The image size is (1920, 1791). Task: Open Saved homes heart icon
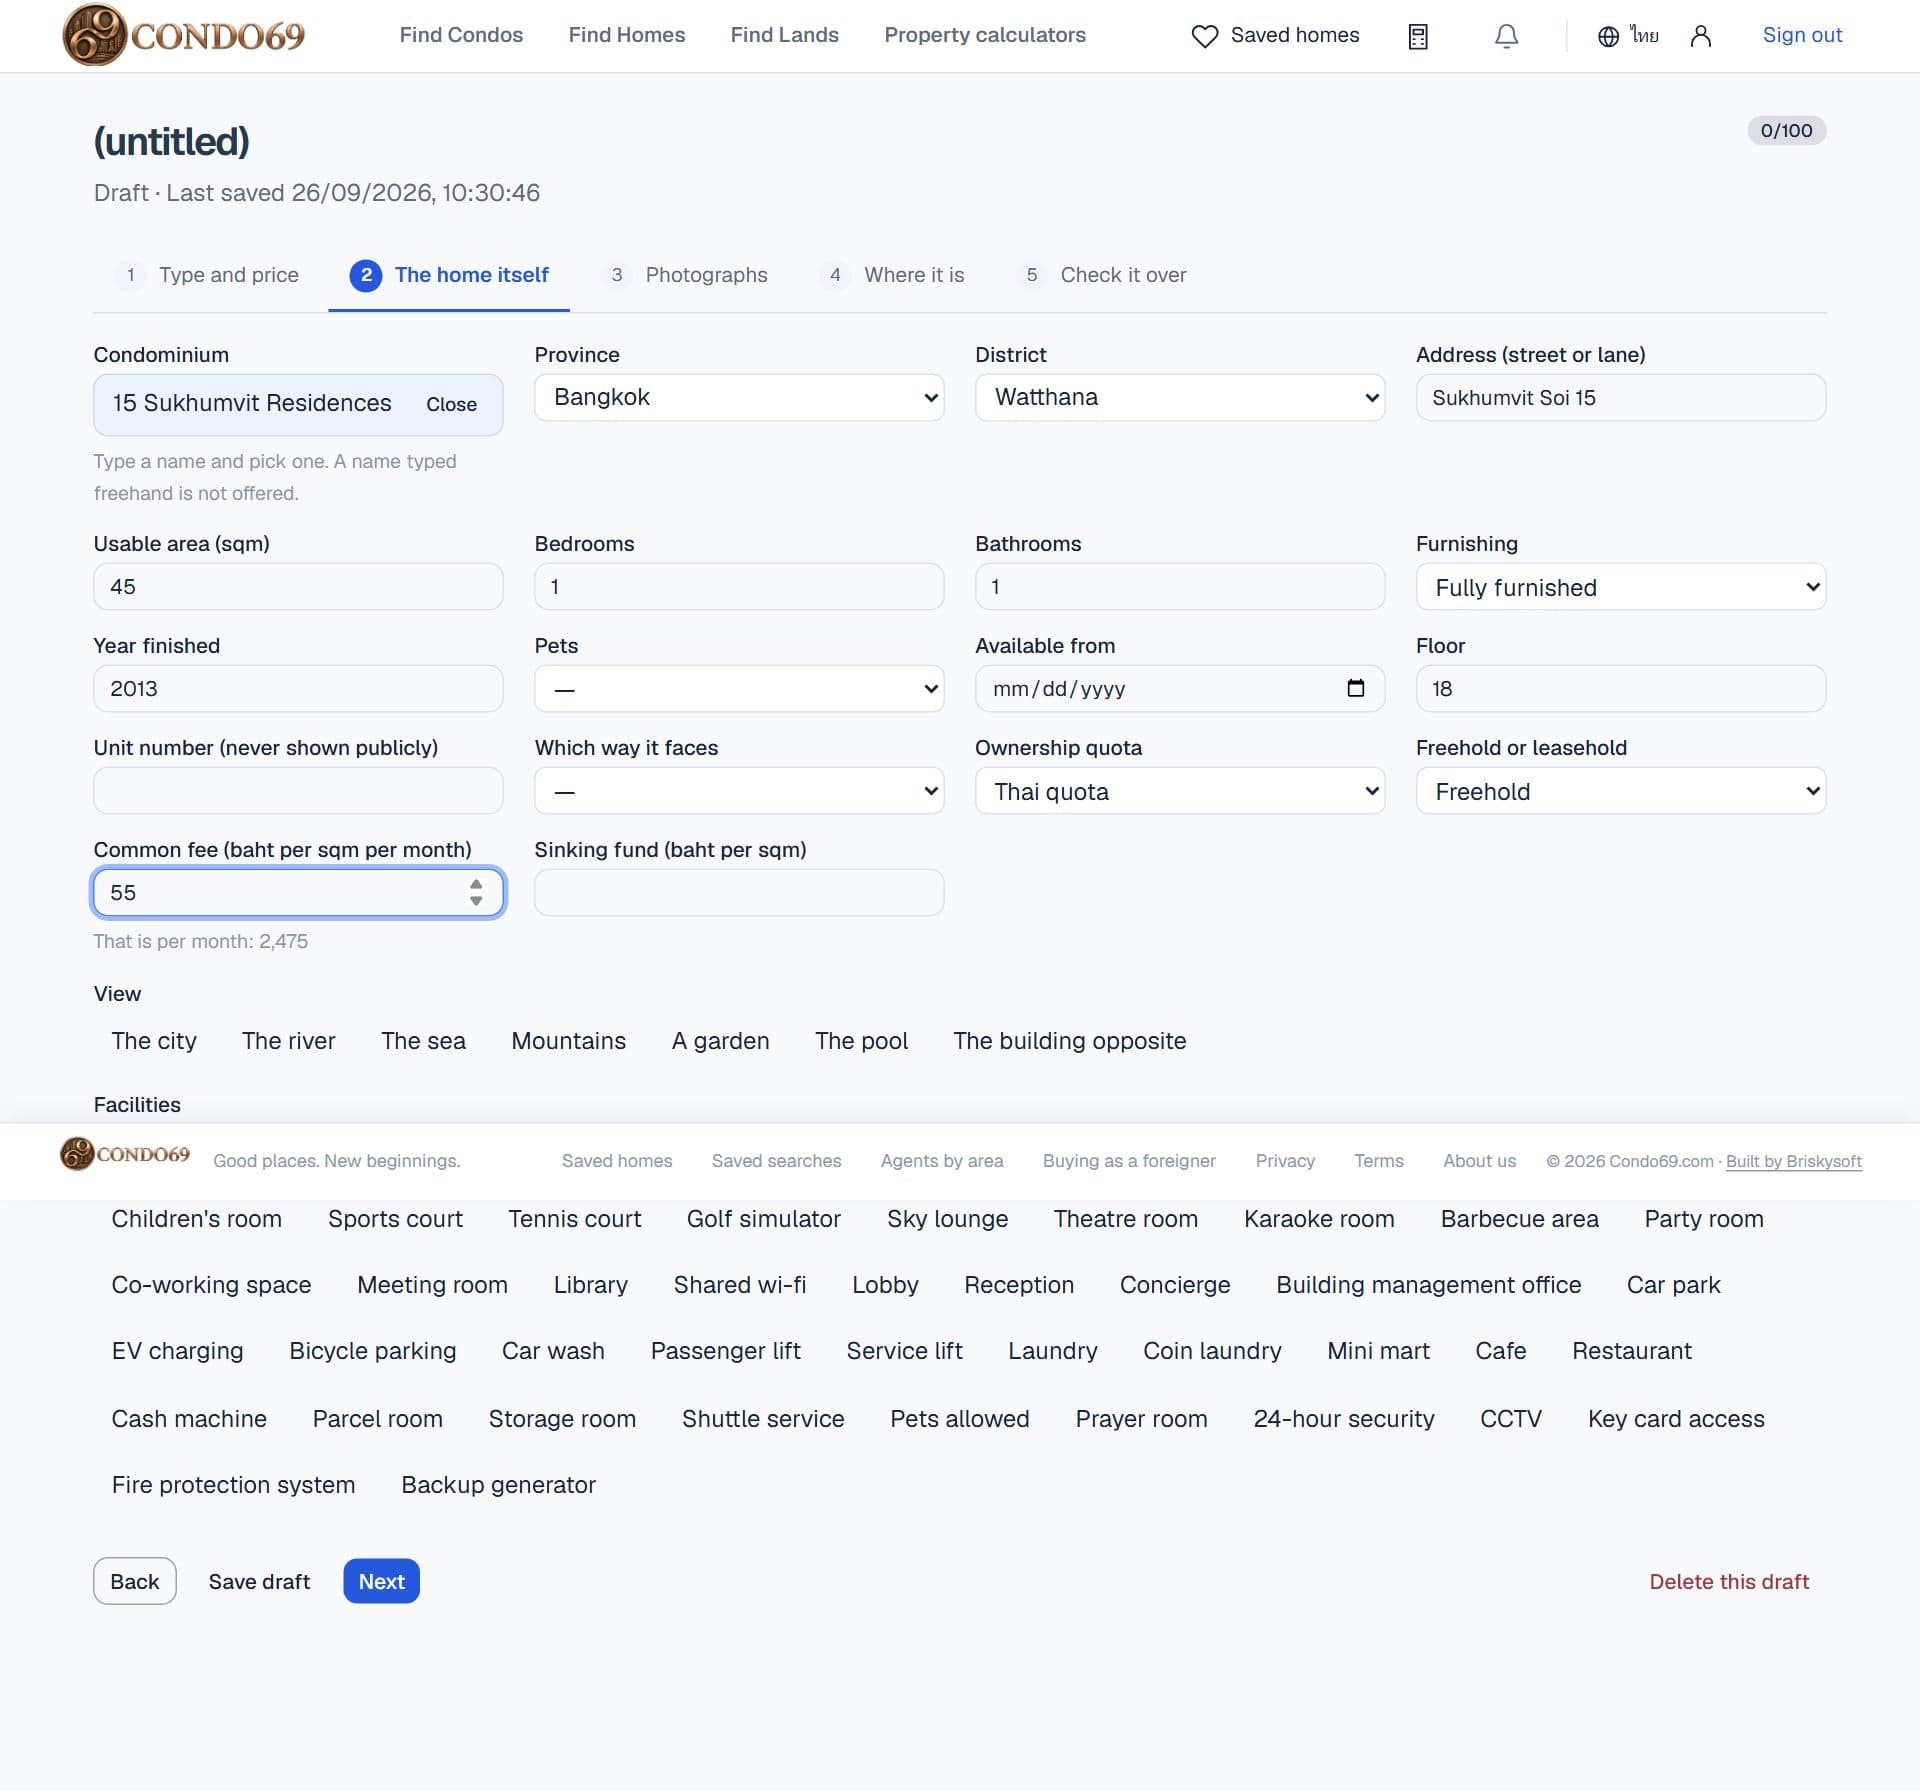click(x=1205, y=36)
